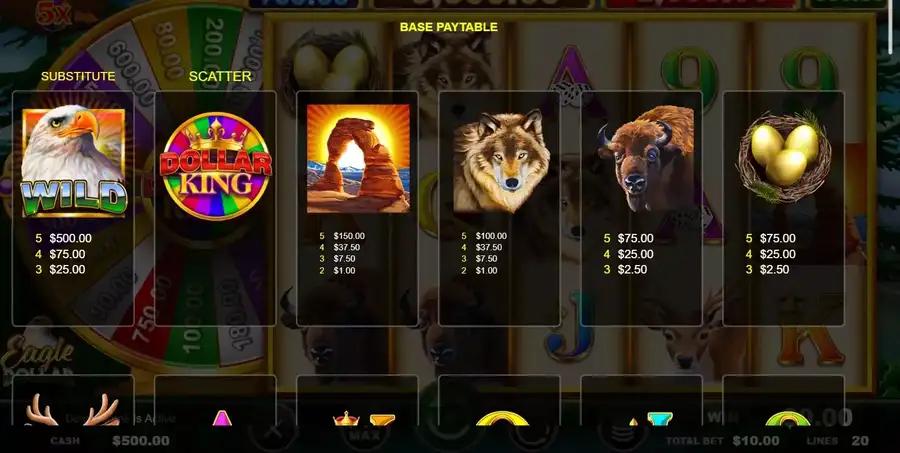Click the SUBSTITUTE label
Screen dimensions: 900x453
pyautogui.click(x=78, y=76)
